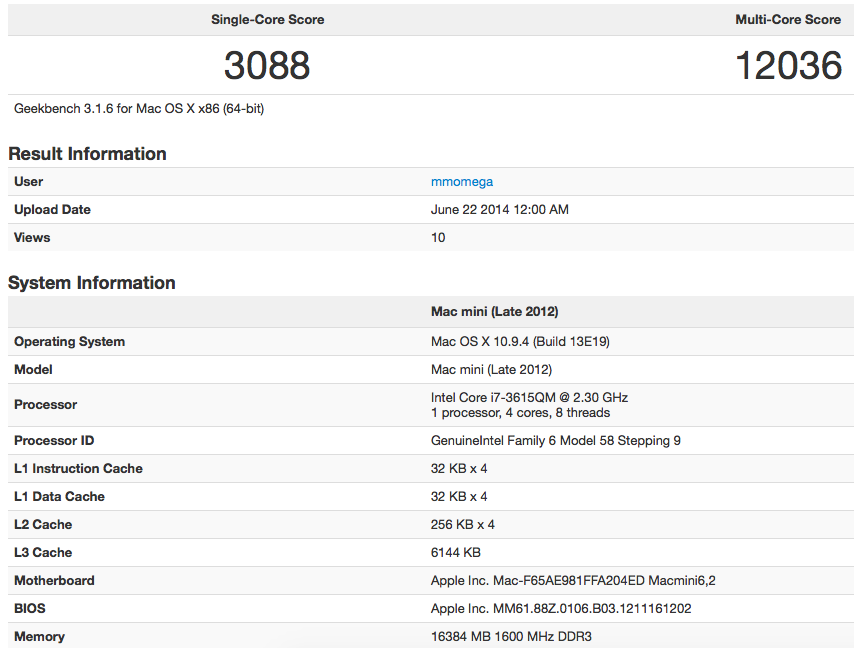Select GenuineIntel Family 6 Model 58 value

[556, 441]
